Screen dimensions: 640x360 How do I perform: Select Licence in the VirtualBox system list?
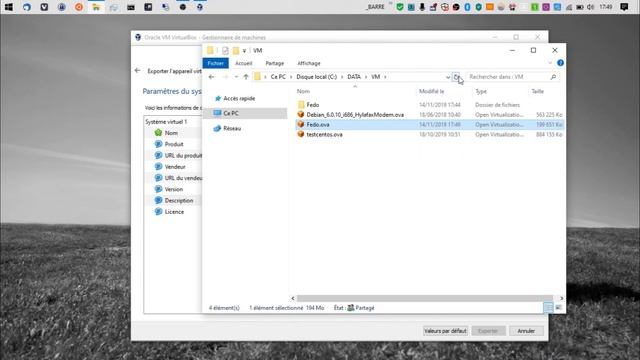[173, 212]
